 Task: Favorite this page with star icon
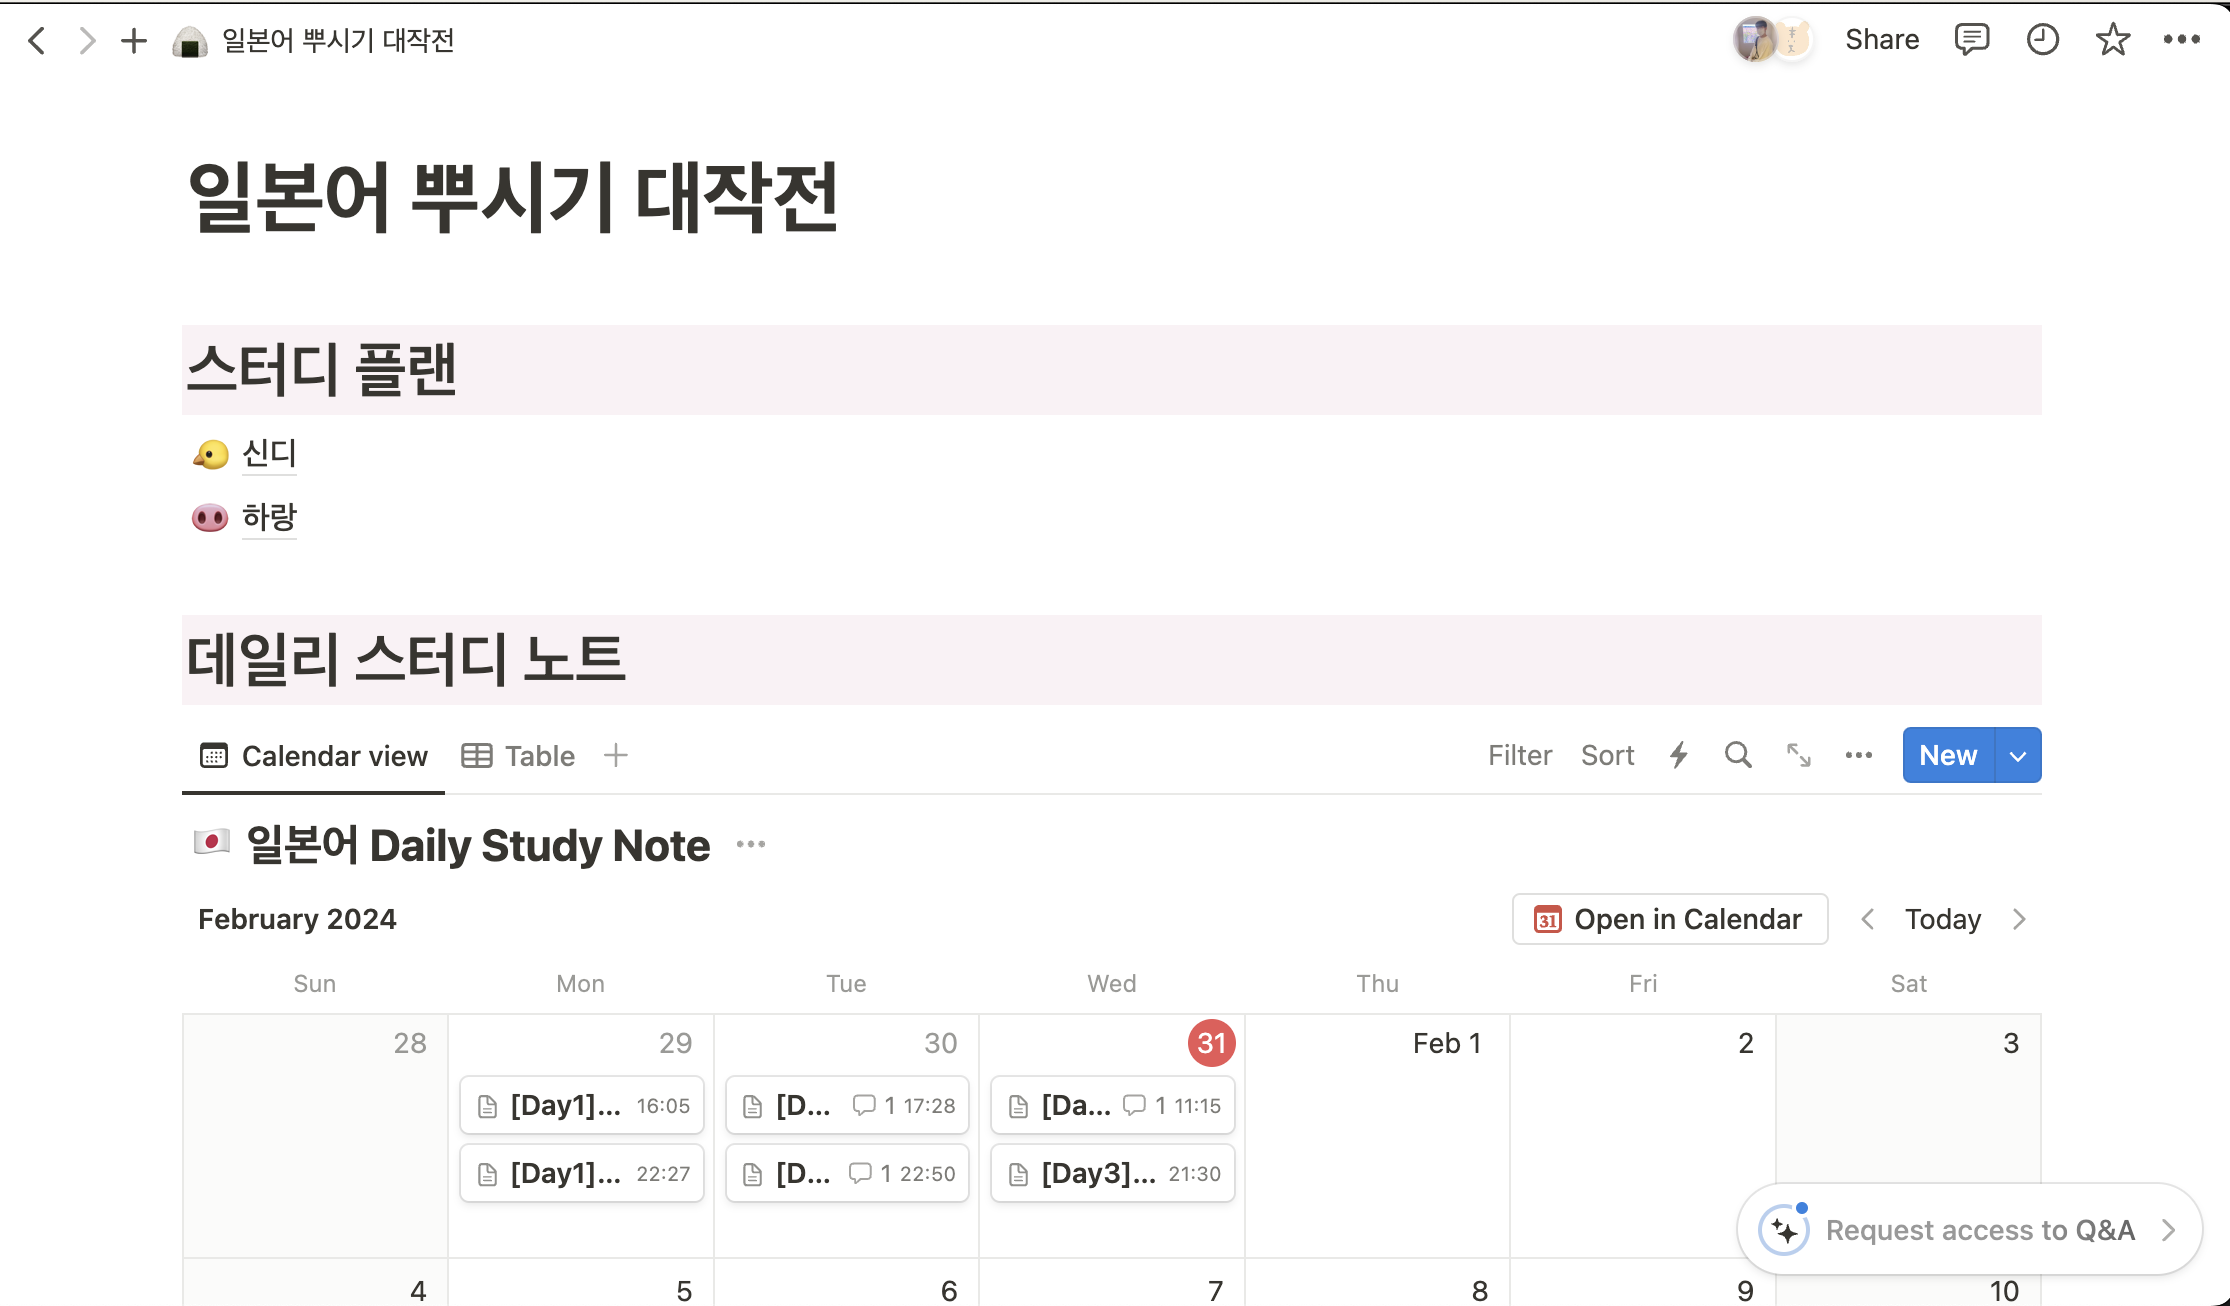point(2112,40)
